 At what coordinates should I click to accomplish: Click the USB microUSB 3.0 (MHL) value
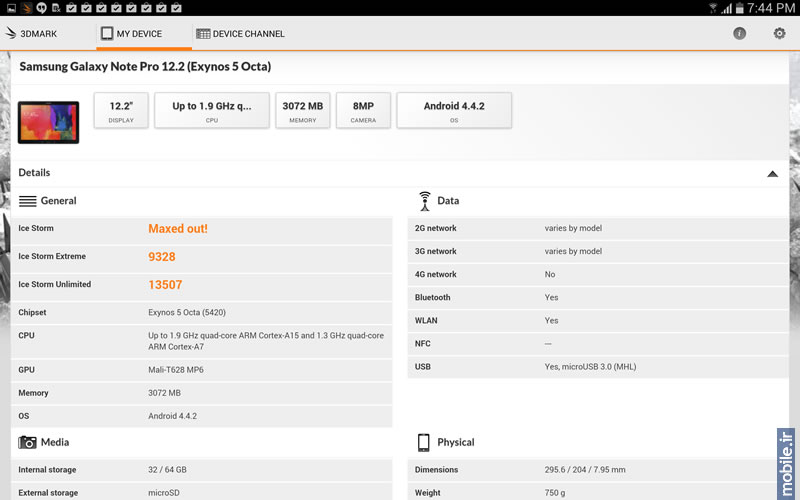tap(590, 366)
